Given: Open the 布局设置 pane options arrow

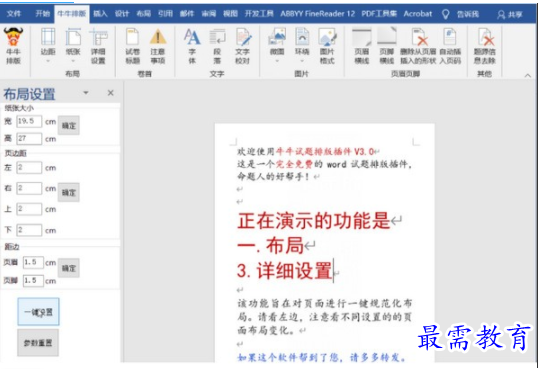Looking at the screenshot, I should tap(86, 93).
